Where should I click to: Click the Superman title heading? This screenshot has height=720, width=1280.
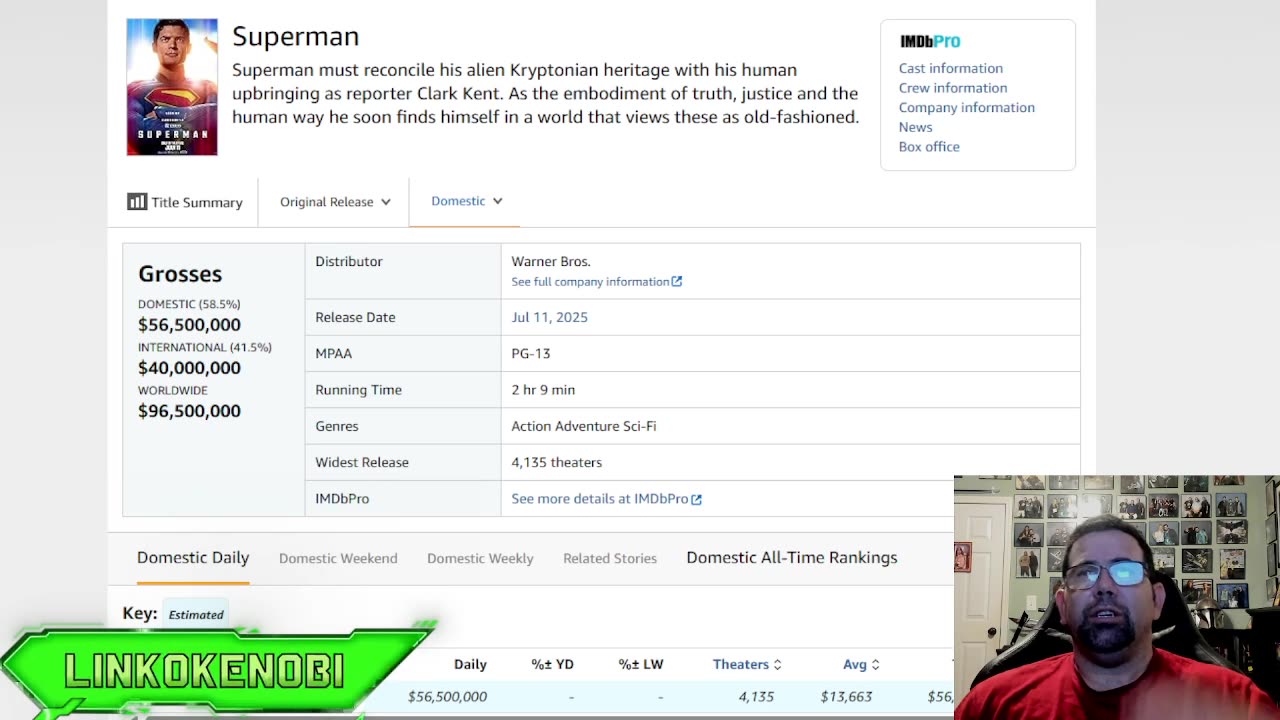(295, 36)
